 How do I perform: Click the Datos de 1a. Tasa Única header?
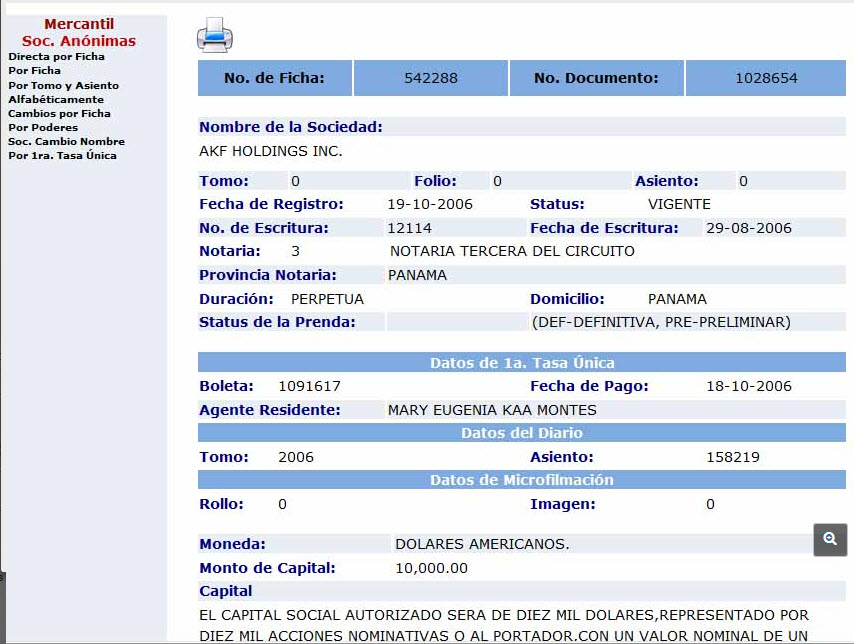(x=521, y=362)
